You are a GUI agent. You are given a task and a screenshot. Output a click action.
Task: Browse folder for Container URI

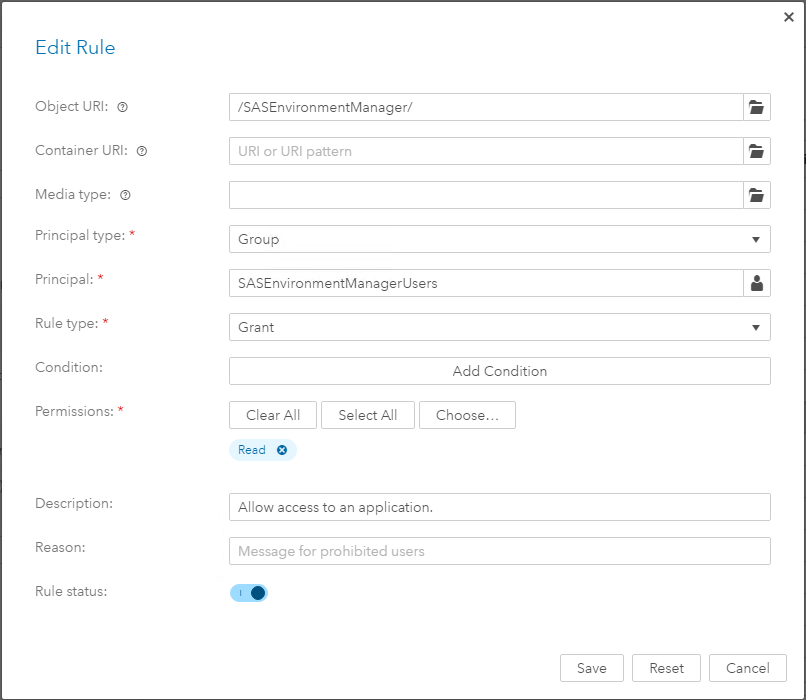757,151
